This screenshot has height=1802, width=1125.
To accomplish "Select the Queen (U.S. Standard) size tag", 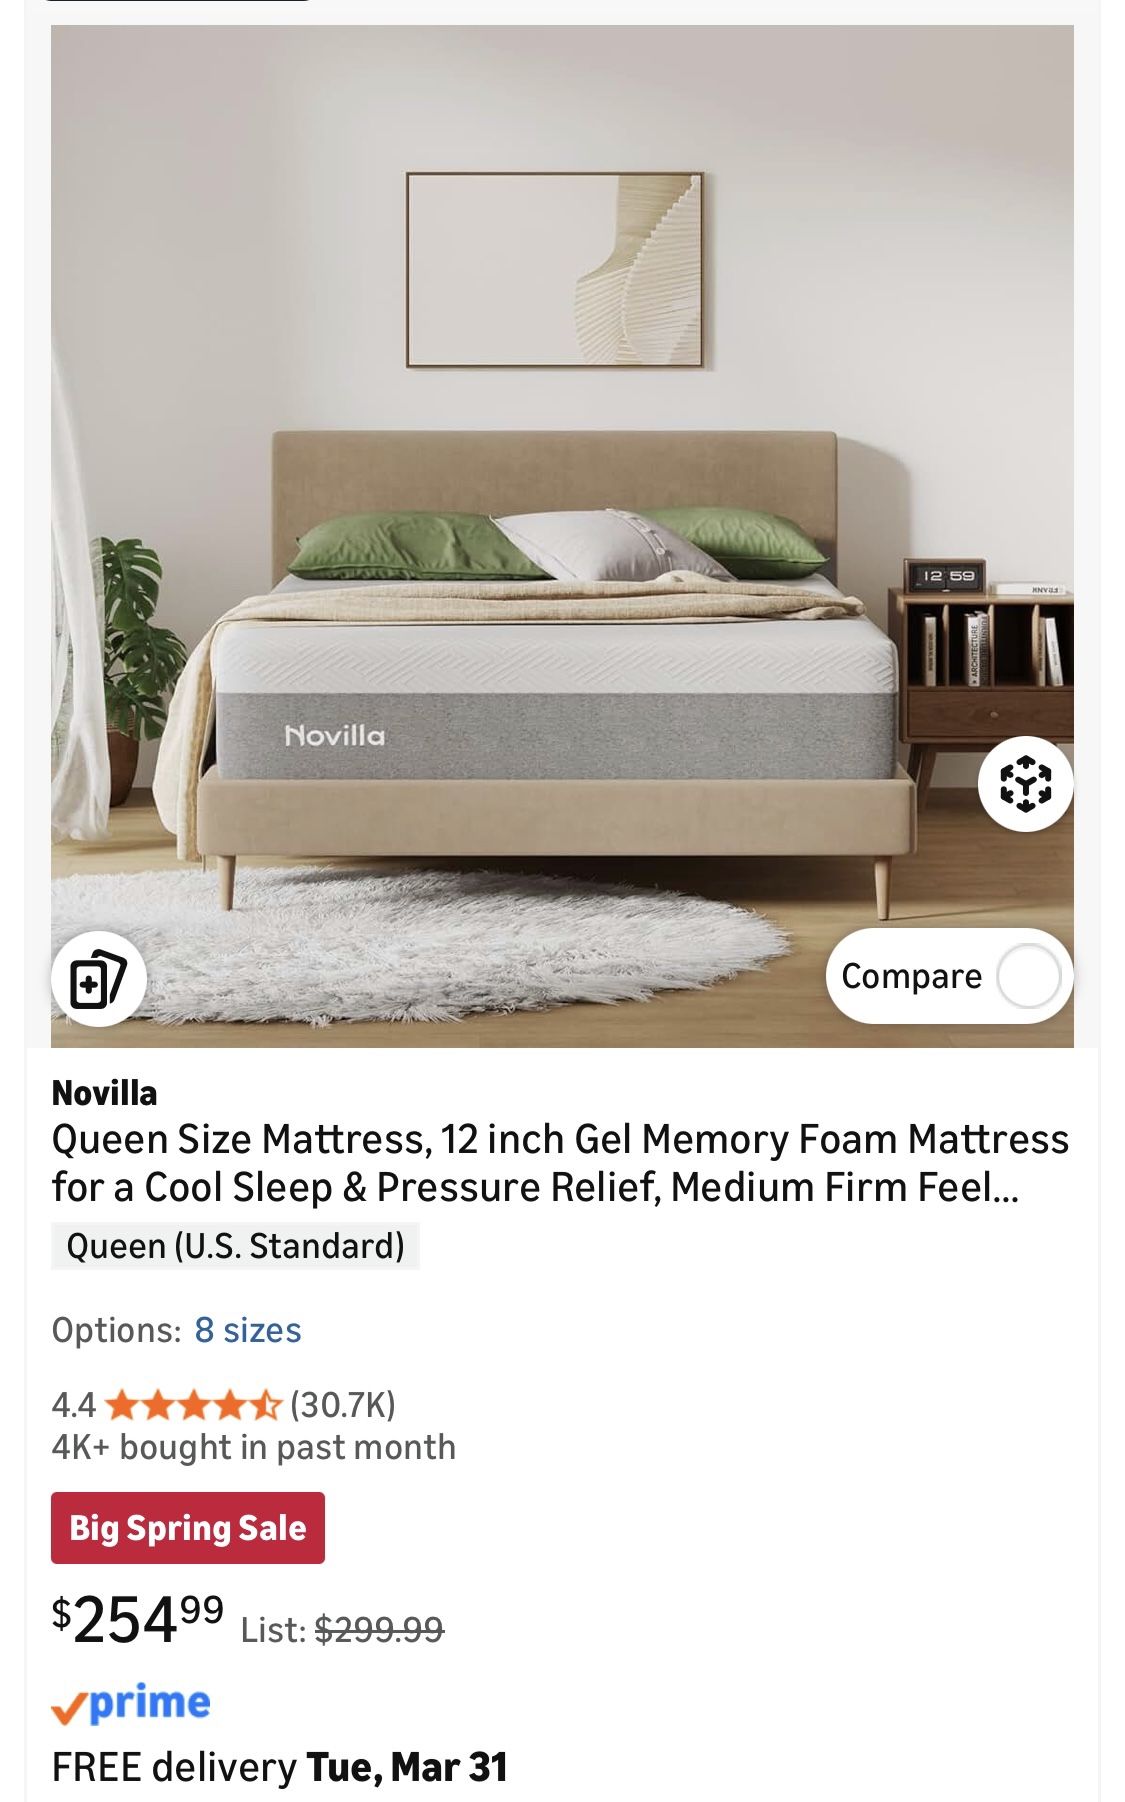I will point(235,1246).
